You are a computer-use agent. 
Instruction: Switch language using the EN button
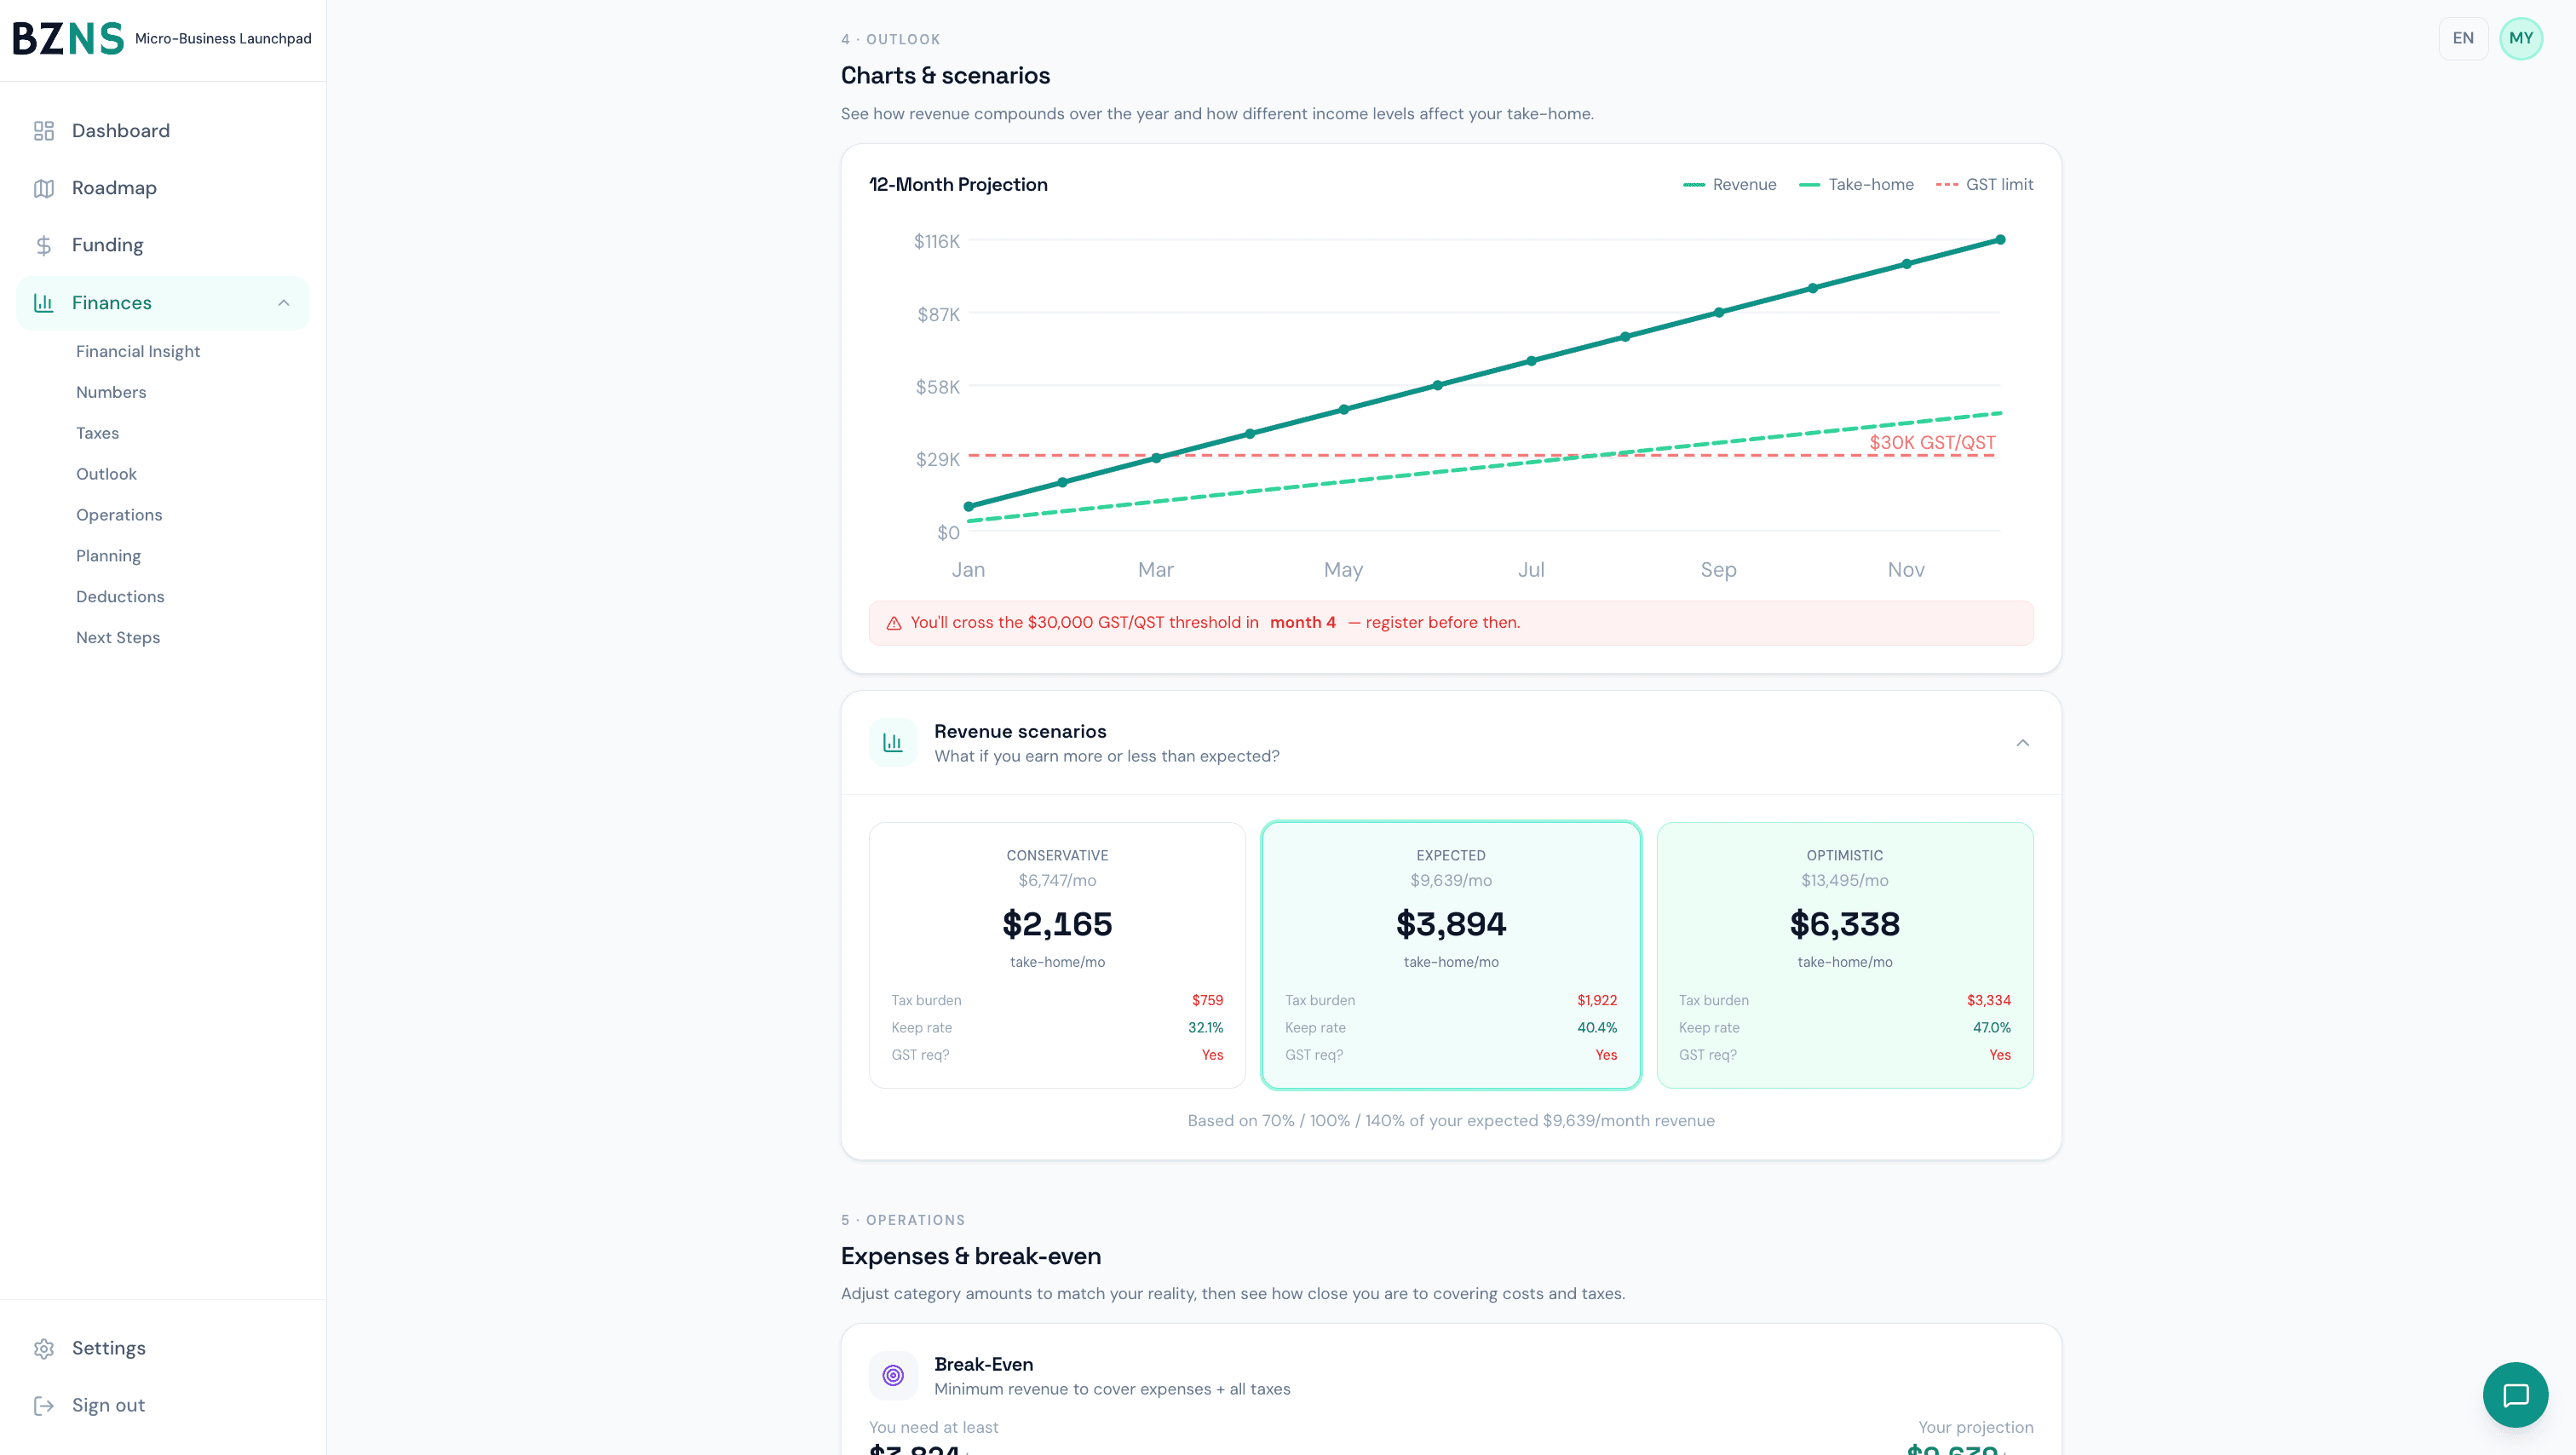click(2463, 38)
